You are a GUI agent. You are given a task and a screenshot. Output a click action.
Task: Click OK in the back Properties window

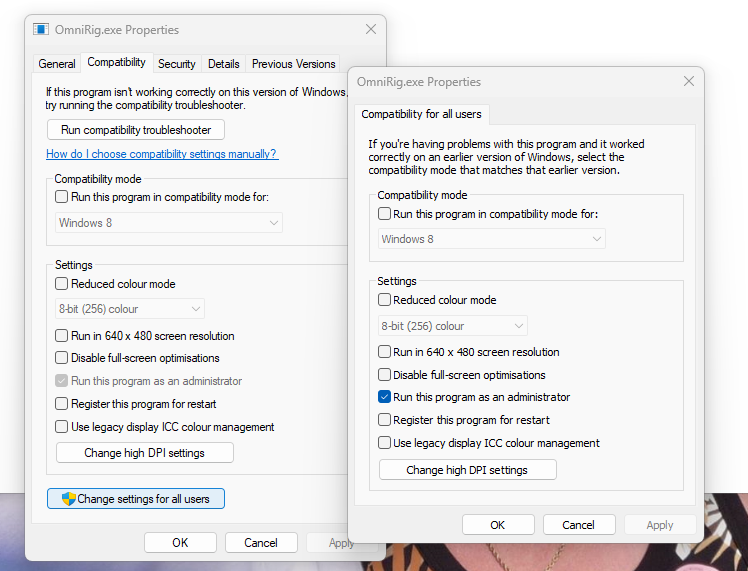click(180, 543)
